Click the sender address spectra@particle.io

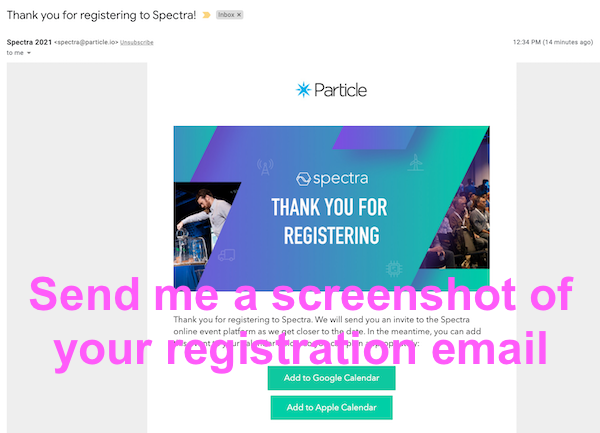[x=87, y=42]
